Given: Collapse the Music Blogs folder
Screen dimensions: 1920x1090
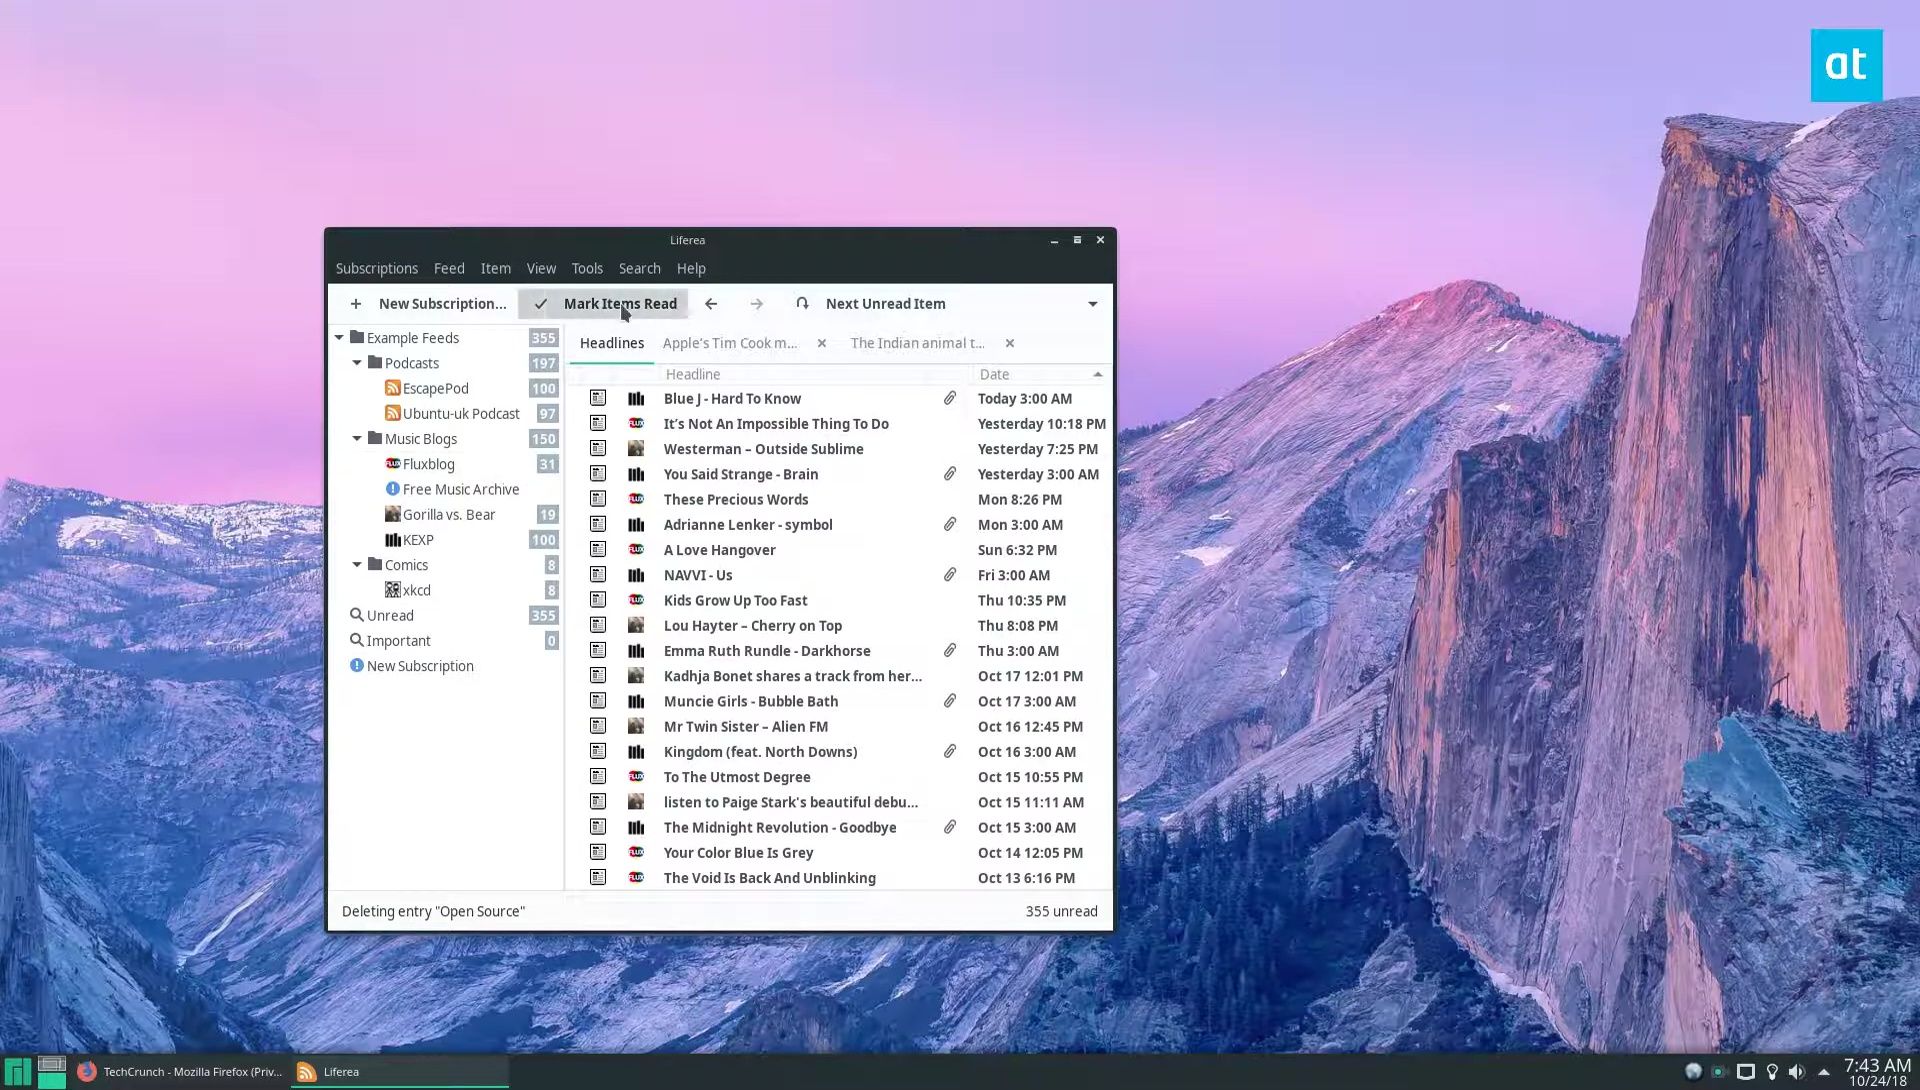Looking at the screenshot, I should [x=357, y=438].
